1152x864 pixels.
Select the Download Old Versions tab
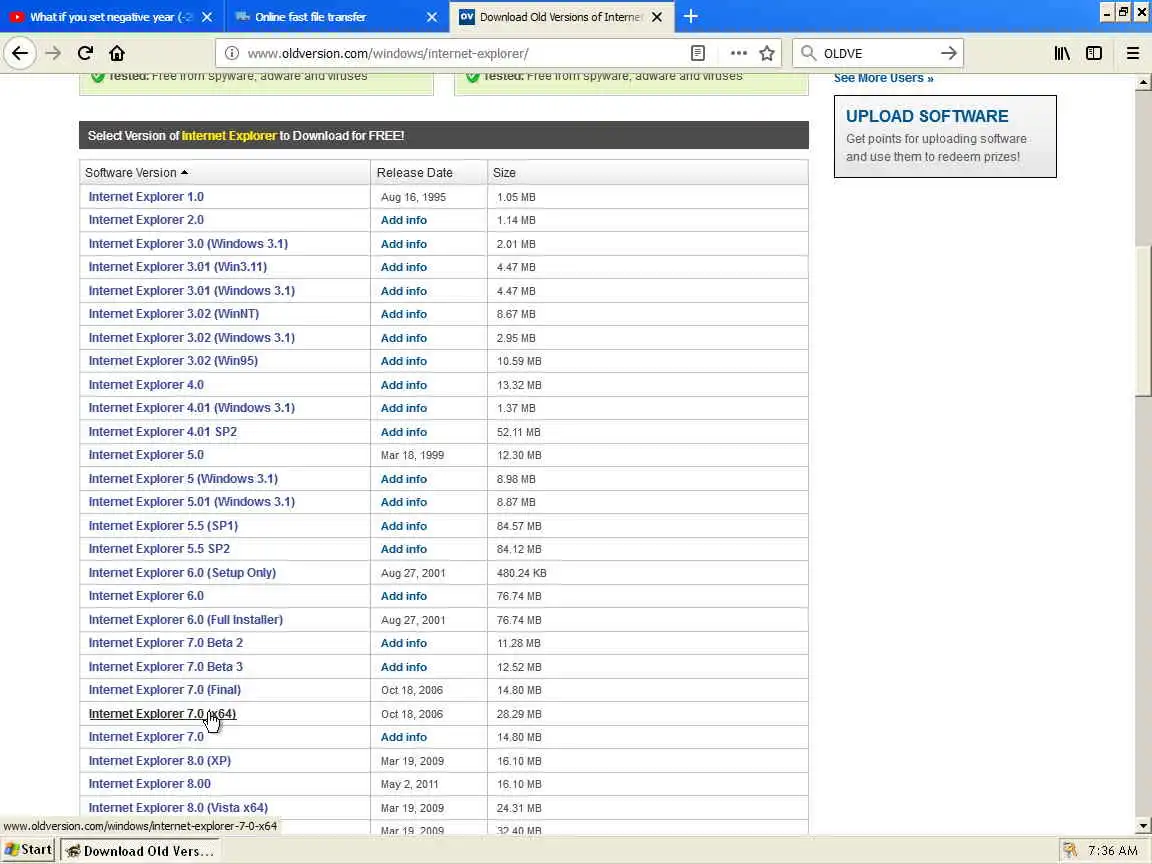561,17
